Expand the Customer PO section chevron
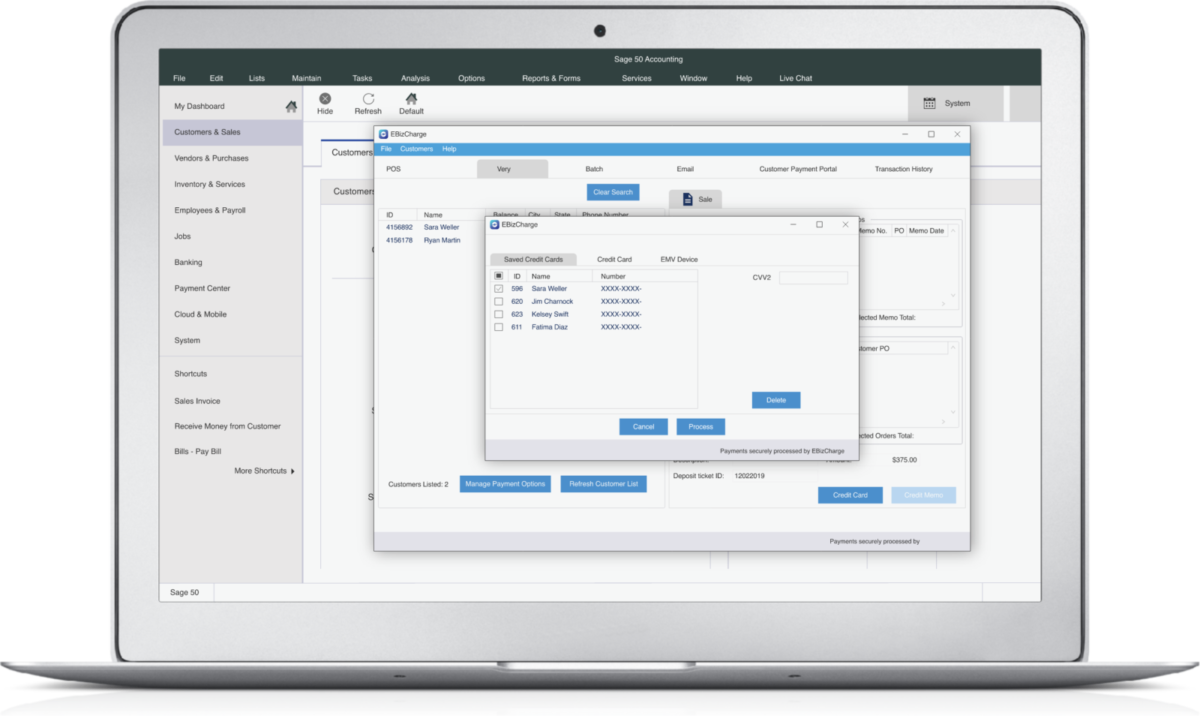 point(953,347)
